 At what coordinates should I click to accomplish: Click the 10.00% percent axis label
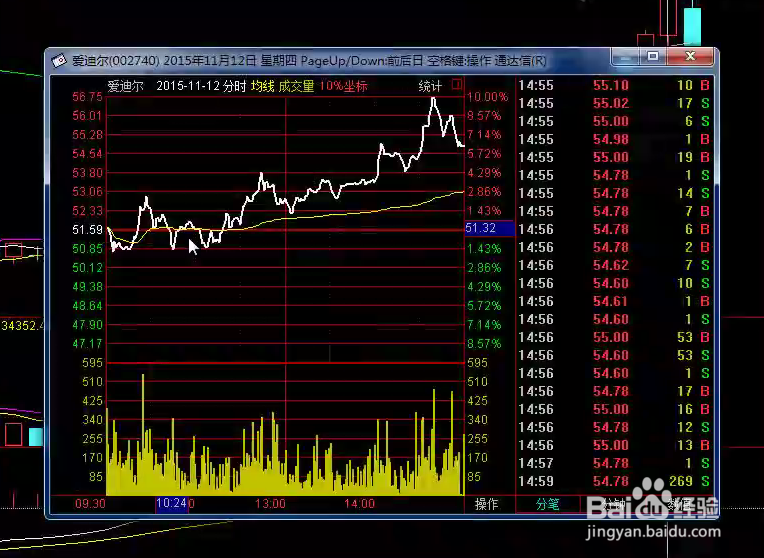[x=487, y=96]
